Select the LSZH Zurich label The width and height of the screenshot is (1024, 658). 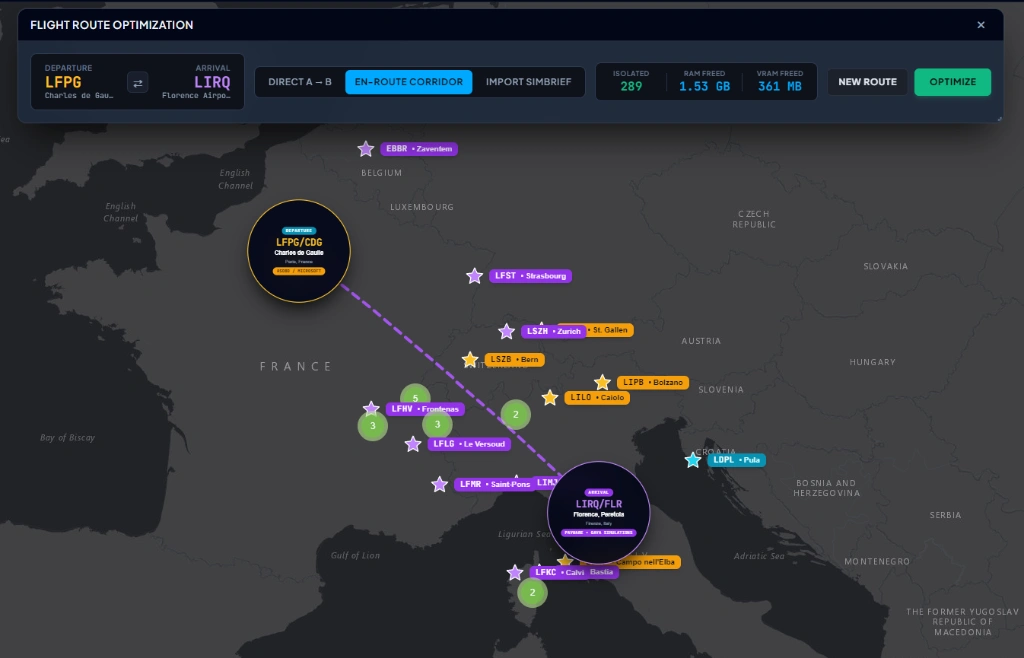coord(553,332)
